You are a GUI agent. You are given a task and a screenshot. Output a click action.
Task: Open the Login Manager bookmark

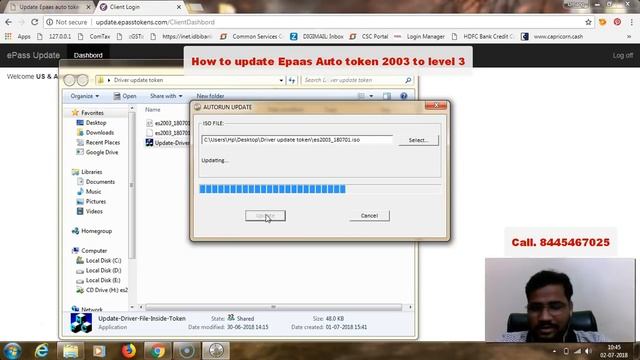(x=420, y=36)
